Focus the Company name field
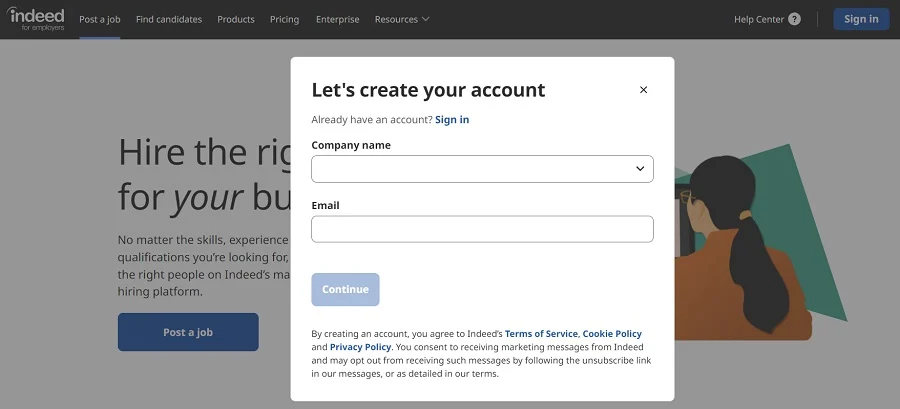 pos(482,169)
